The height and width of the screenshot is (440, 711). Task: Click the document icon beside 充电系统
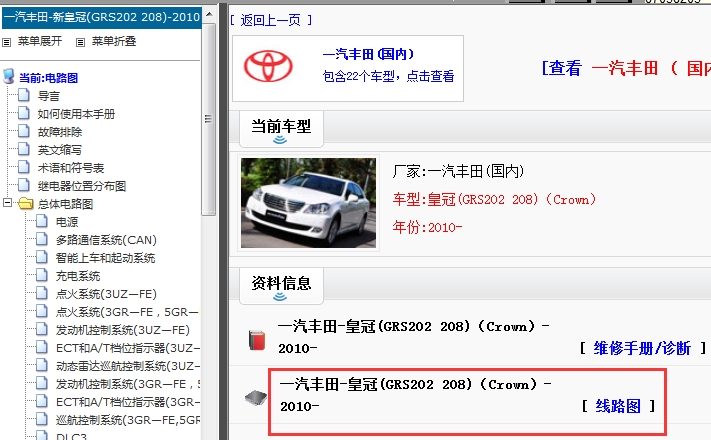click(42, 275)
